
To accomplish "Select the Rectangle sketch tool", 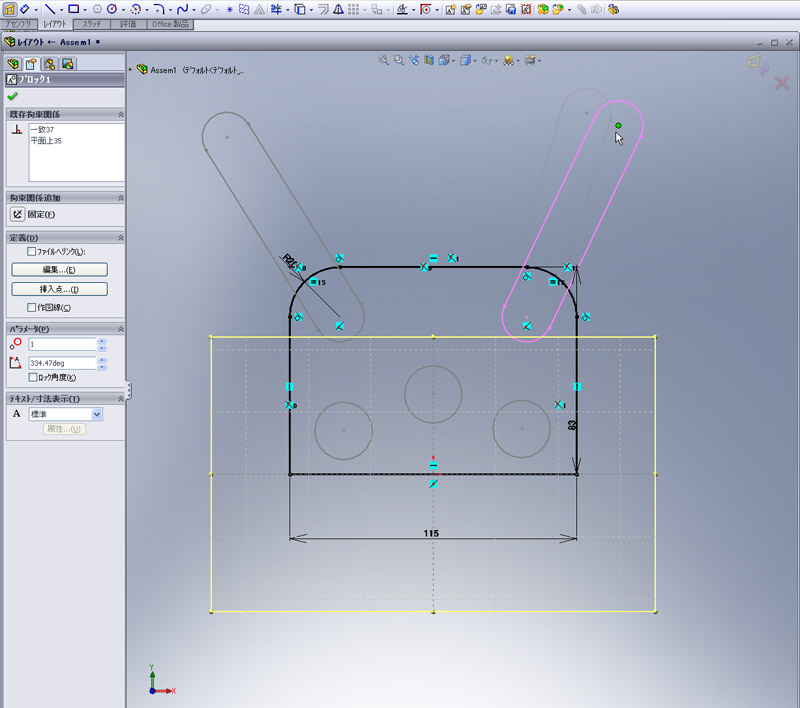I will (x=73, y=9).
